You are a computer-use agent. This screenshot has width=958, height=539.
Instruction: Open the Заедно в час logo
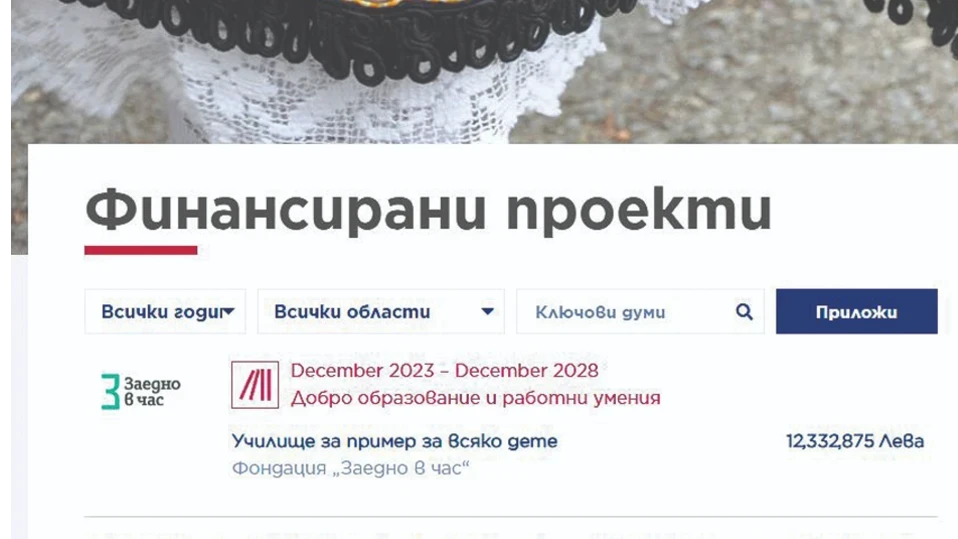pyautogui.click(x=141, y=391)
